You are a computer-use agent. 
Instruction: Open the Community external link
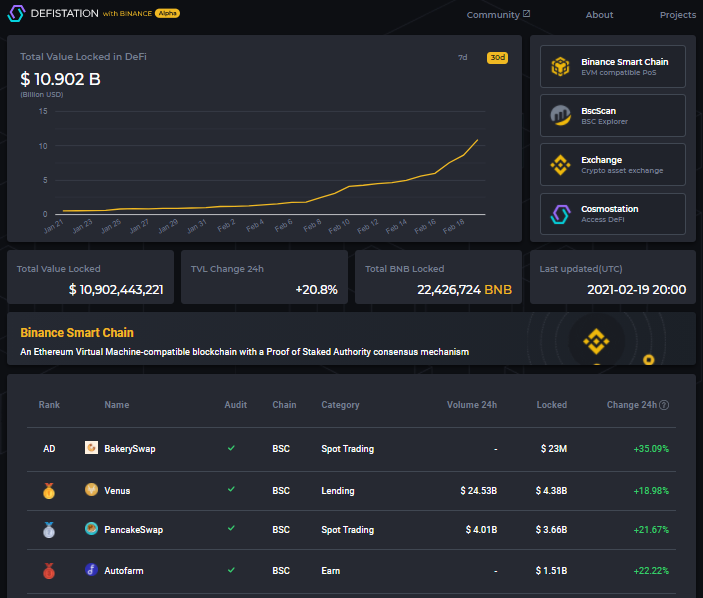point(498,15)
